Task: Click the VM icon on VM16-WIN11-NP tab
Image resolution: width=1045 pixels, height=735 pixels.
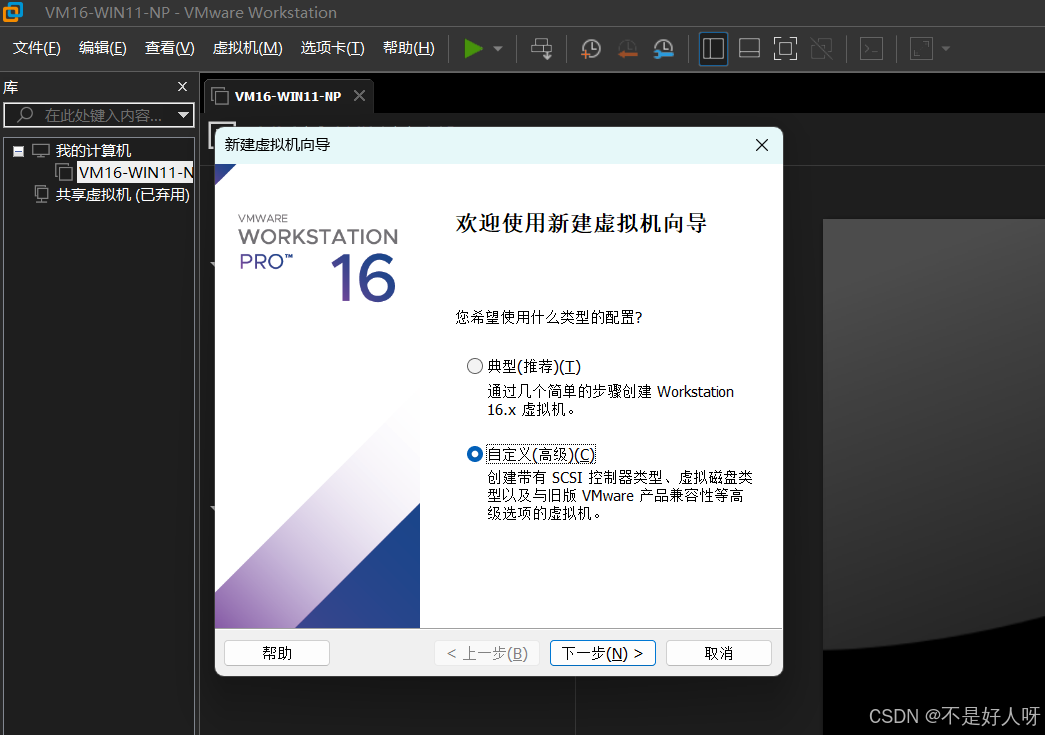Action: click(x=220, y=97)
